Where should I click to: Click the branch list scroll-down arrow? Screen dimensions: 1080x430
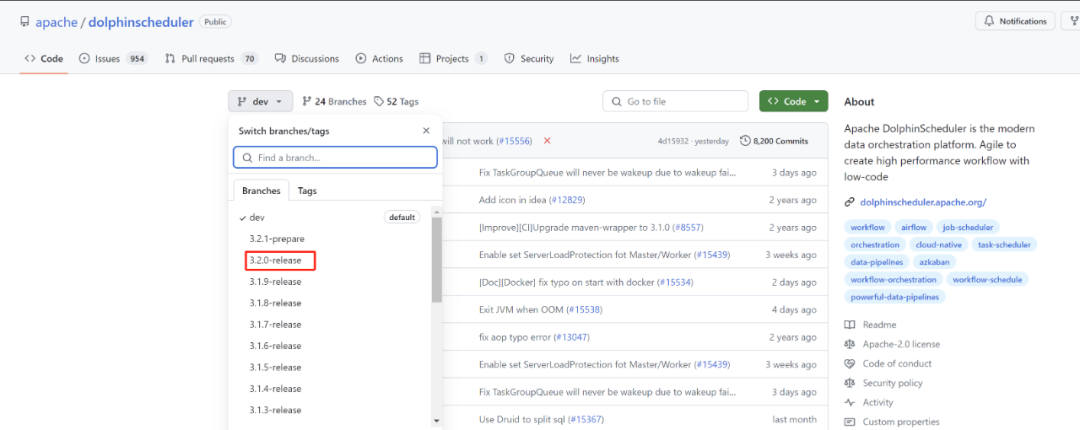[x=437, y=420]
